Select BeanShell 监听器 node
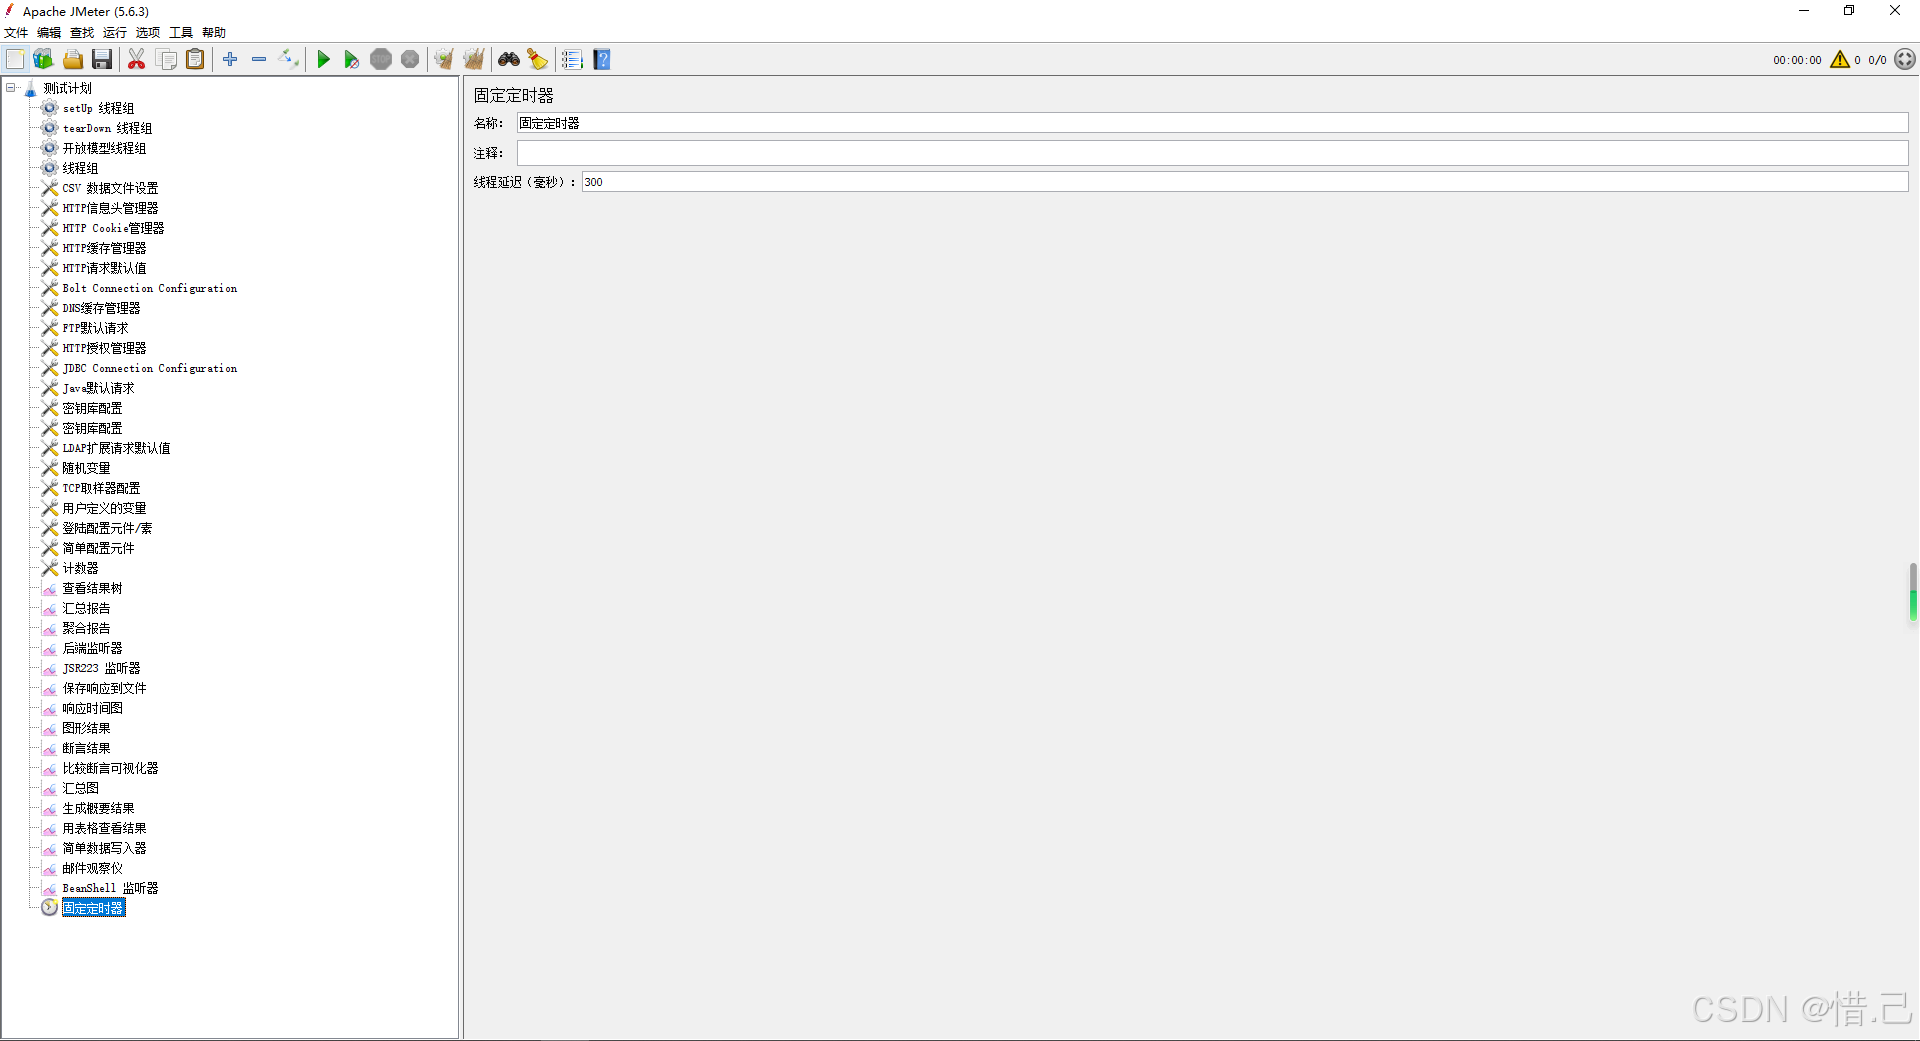The width and height of the screenshot is (1920, 1041). click(110, 888)
